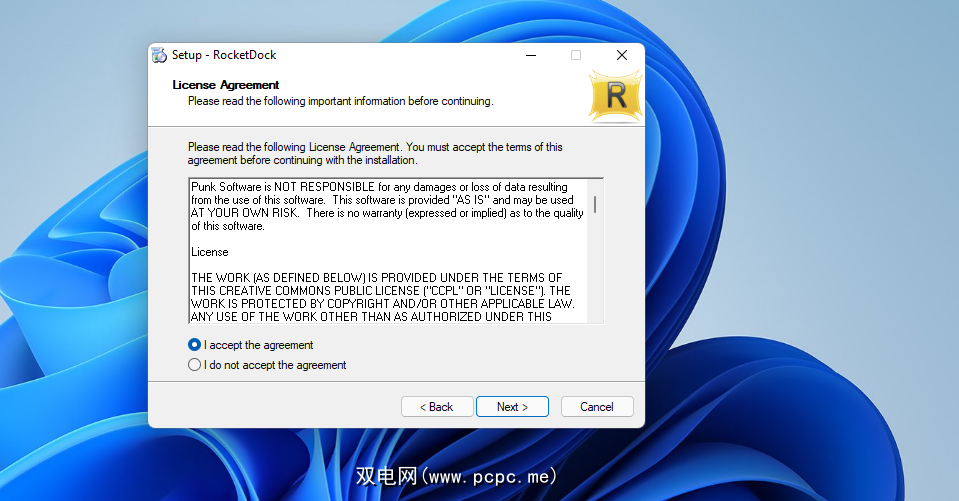The height and width of the screenshot is (501, 959).
Task: Click 'ANY USE OF THE WORK' line
Action: point(371,317)
